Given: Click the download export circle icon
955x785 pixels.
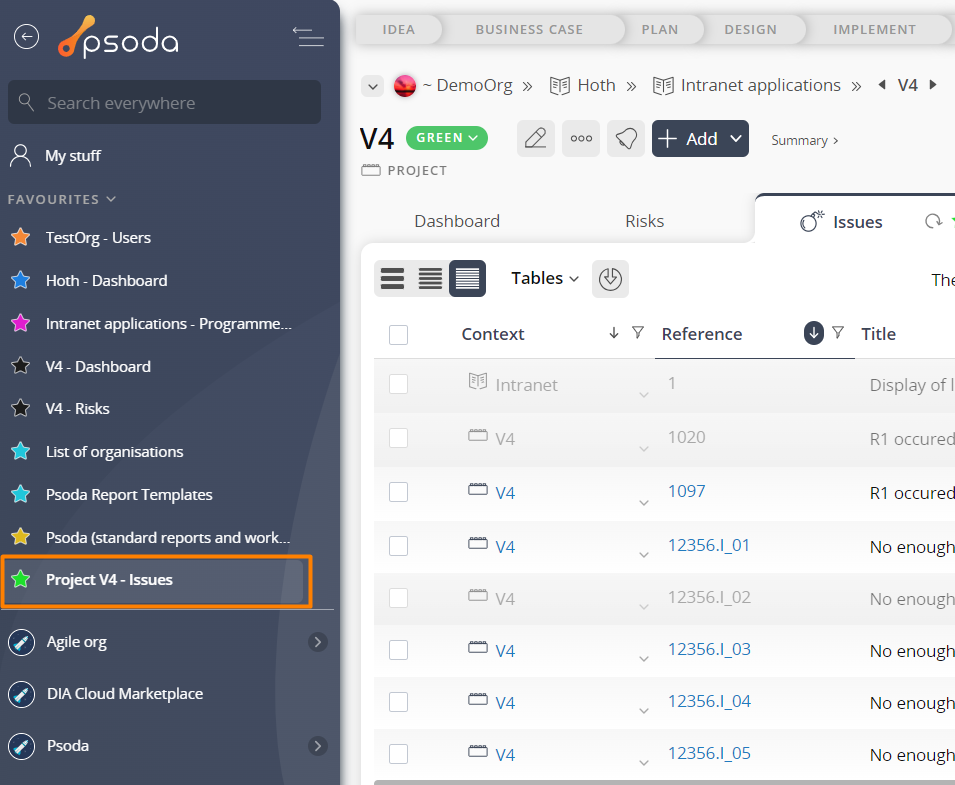Looking at the screenshot, I should [610, 279].
